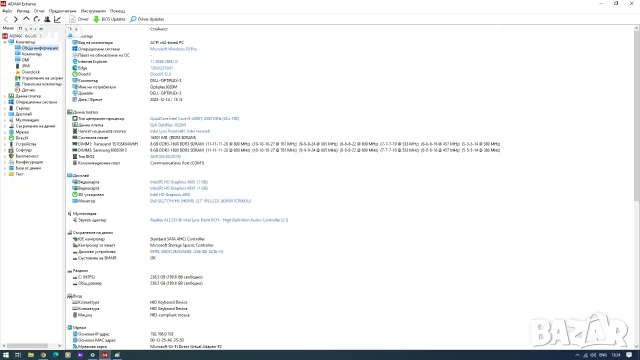Open File Explorer from the taskbar
Screen dimensions: 640x360
click(31, 355)
